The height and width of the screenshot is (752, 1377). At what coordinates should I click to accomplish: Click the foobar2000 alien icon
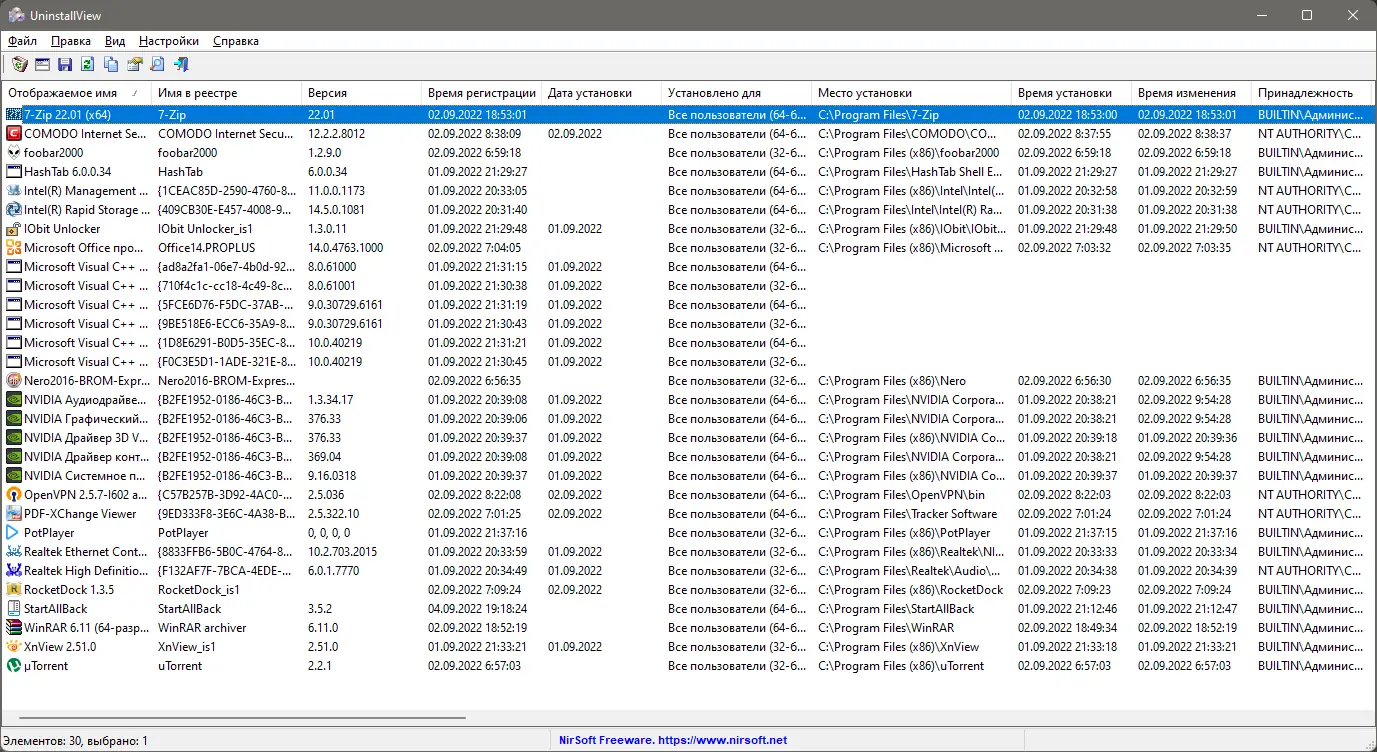[x=14, y=153]
